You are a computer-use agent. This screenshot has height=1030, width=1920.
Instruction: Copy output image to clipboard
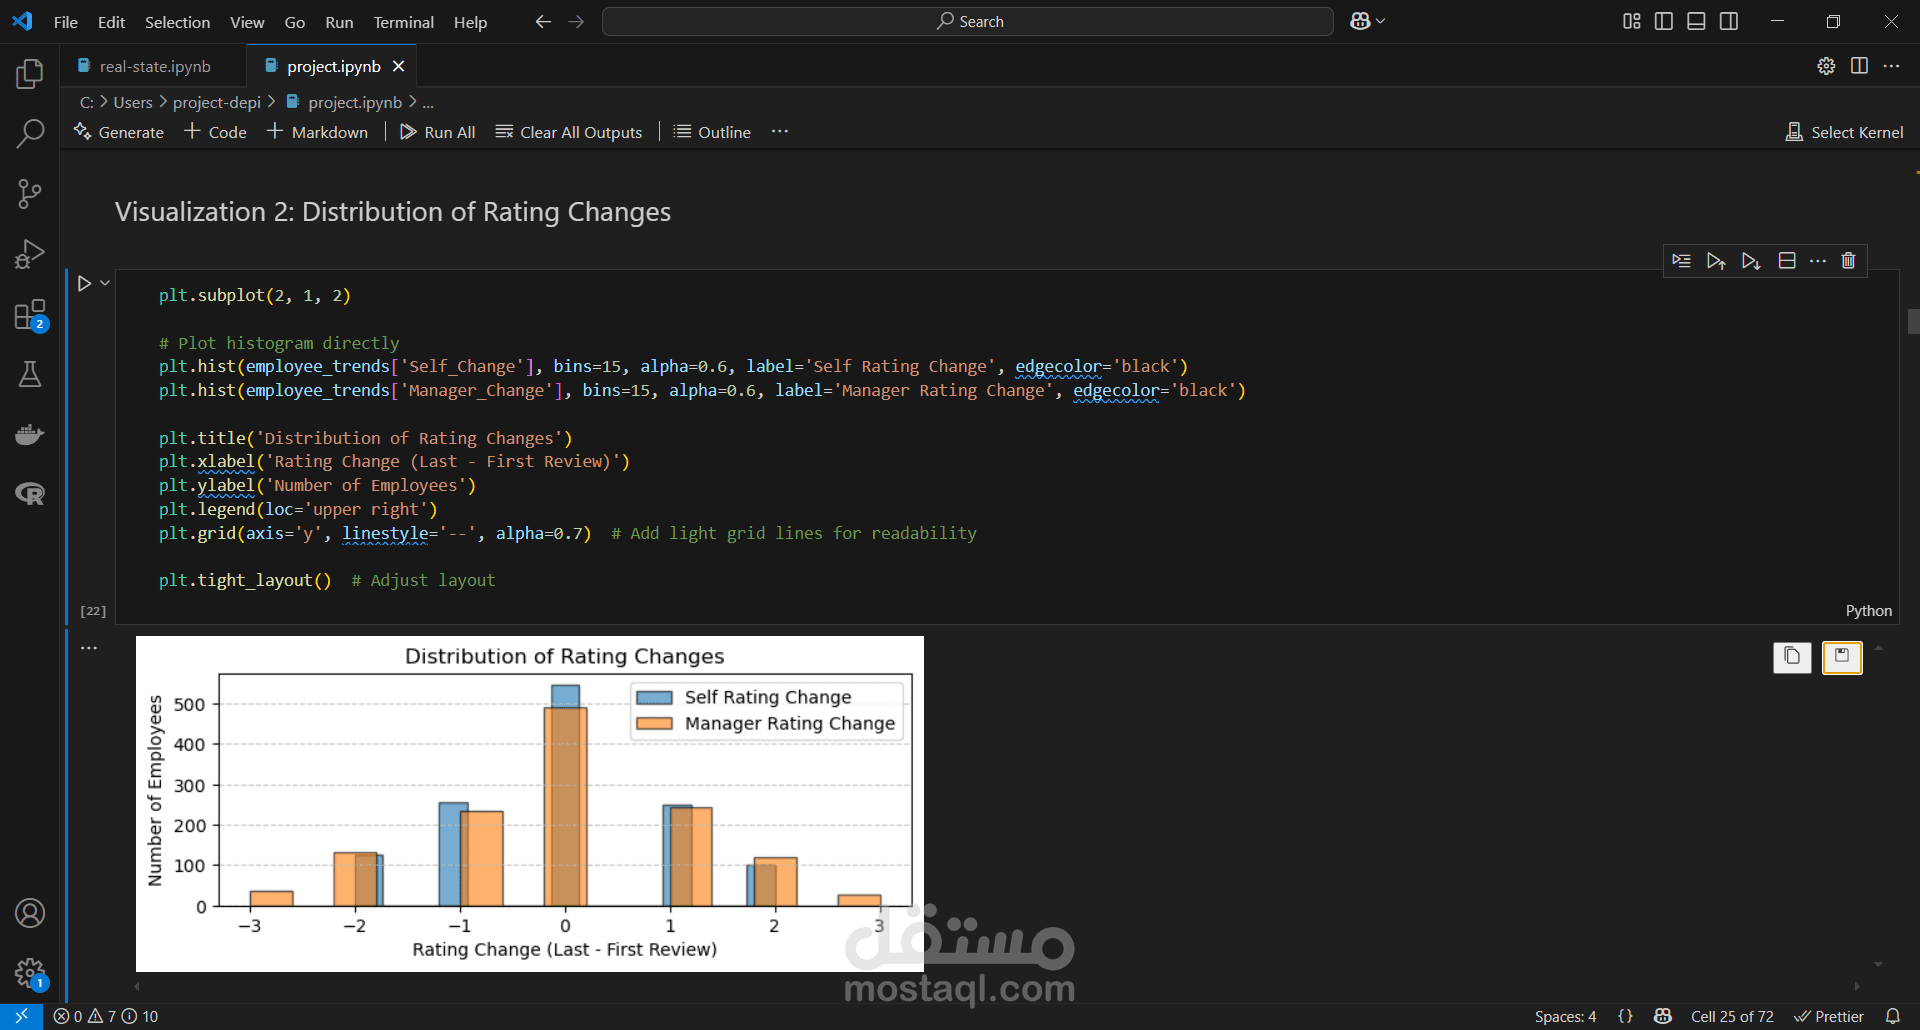(1792, 657)
